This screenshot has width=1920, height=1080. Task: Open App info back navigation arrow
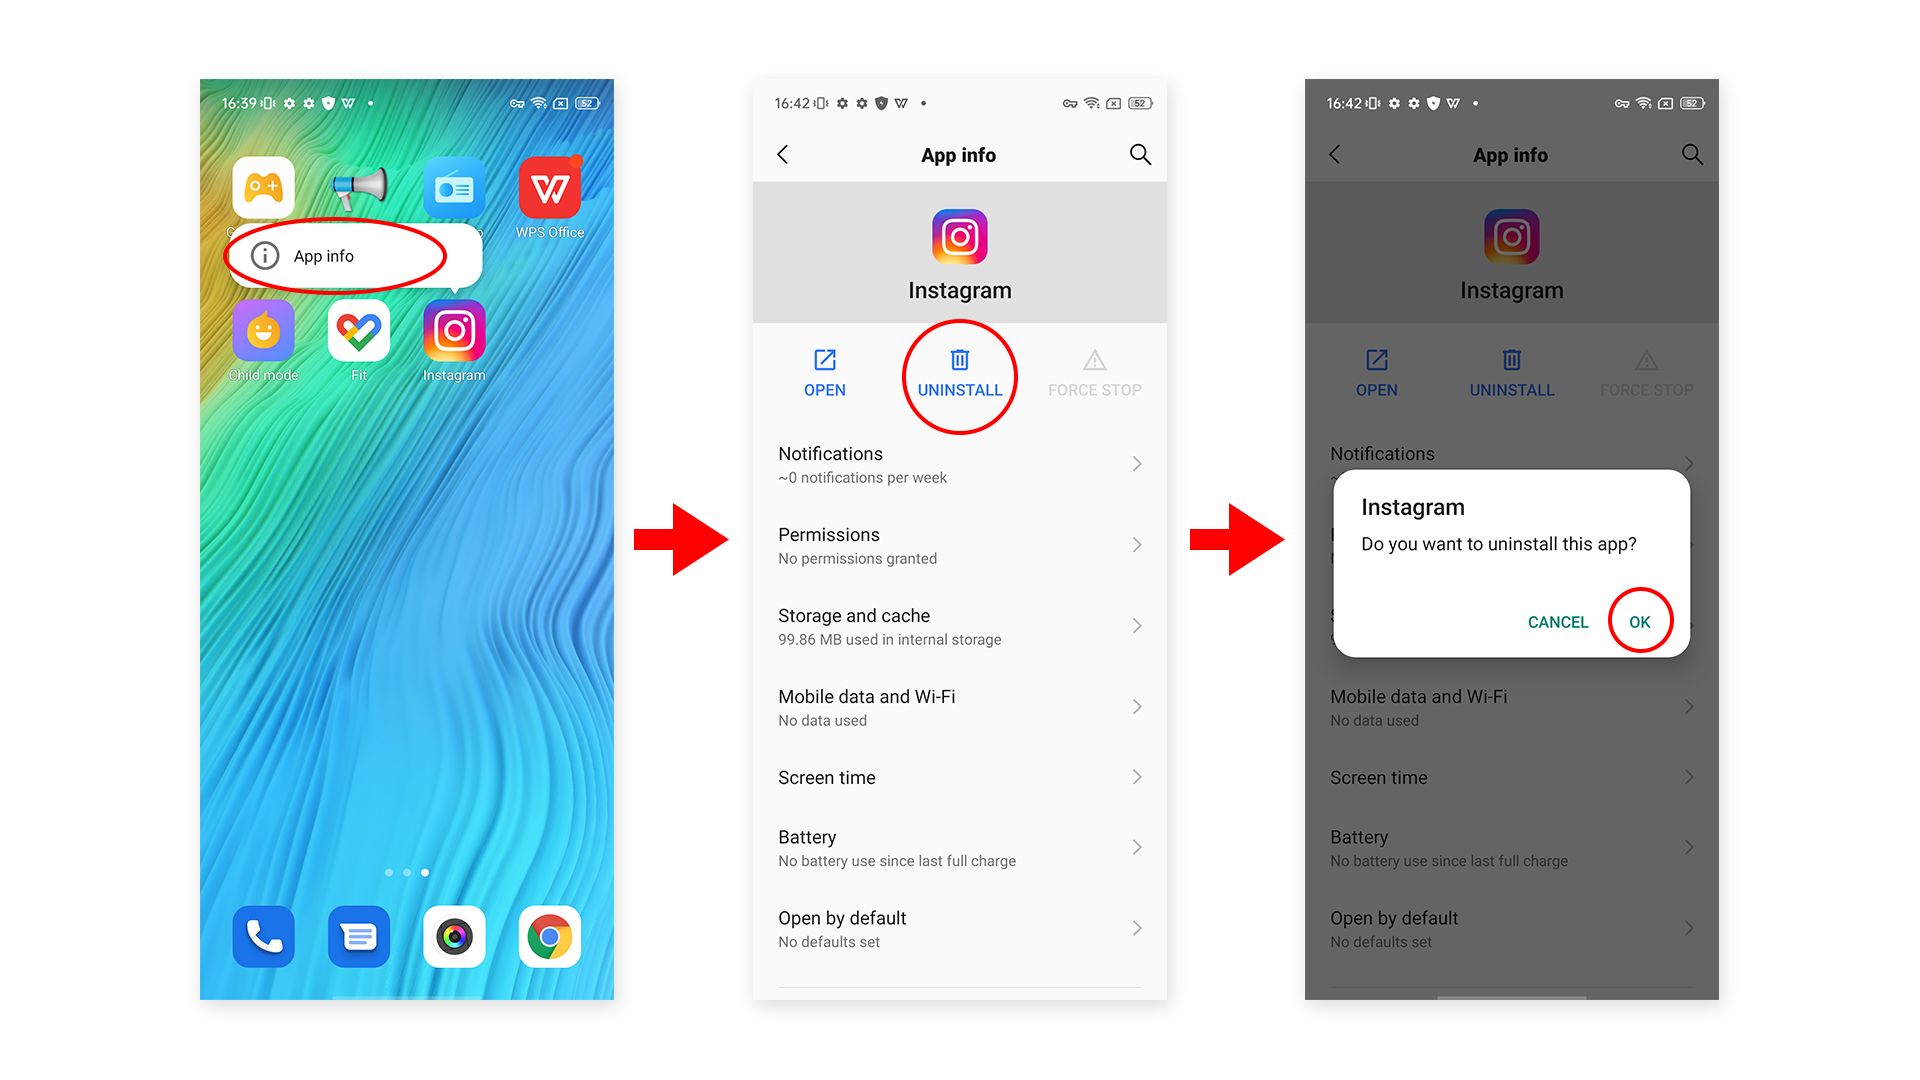point(783,153)
